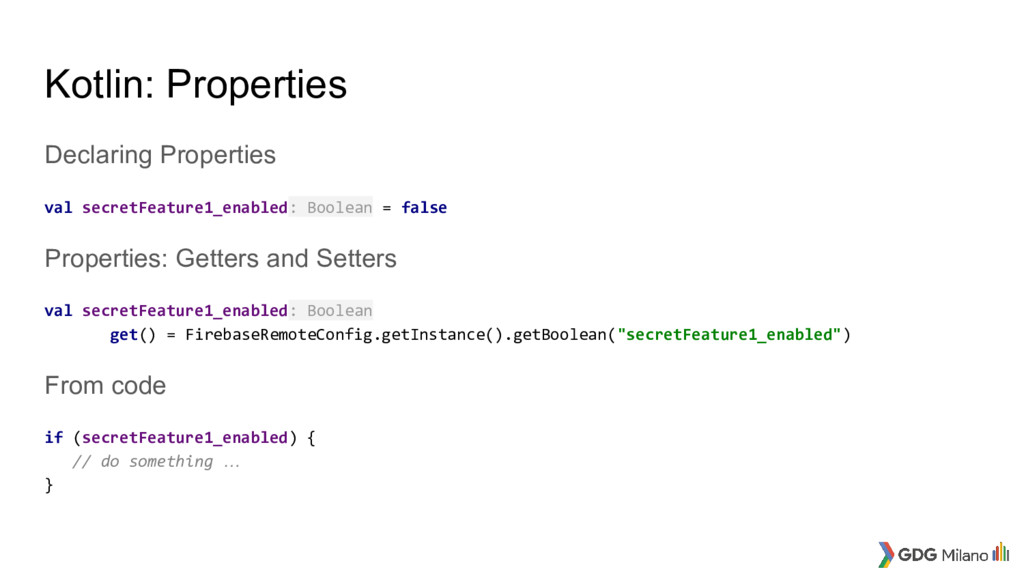Click the false keyword in first declaration

(x=424, y=208)
